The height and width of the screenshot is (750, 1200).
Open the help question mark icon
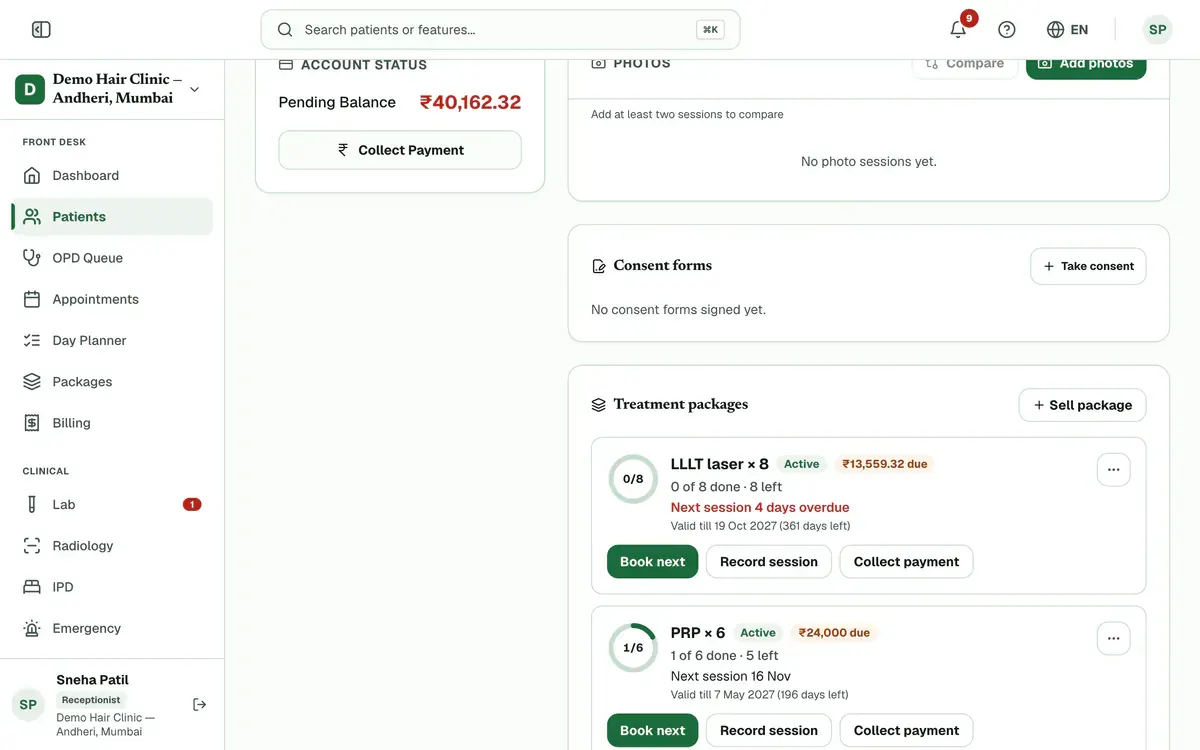pos(1007,30)
